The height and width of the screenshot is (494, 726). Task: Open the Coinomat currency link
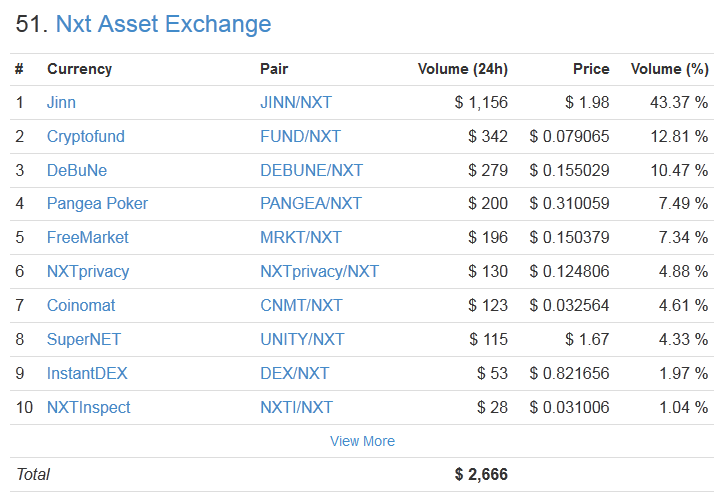[81, 306]
